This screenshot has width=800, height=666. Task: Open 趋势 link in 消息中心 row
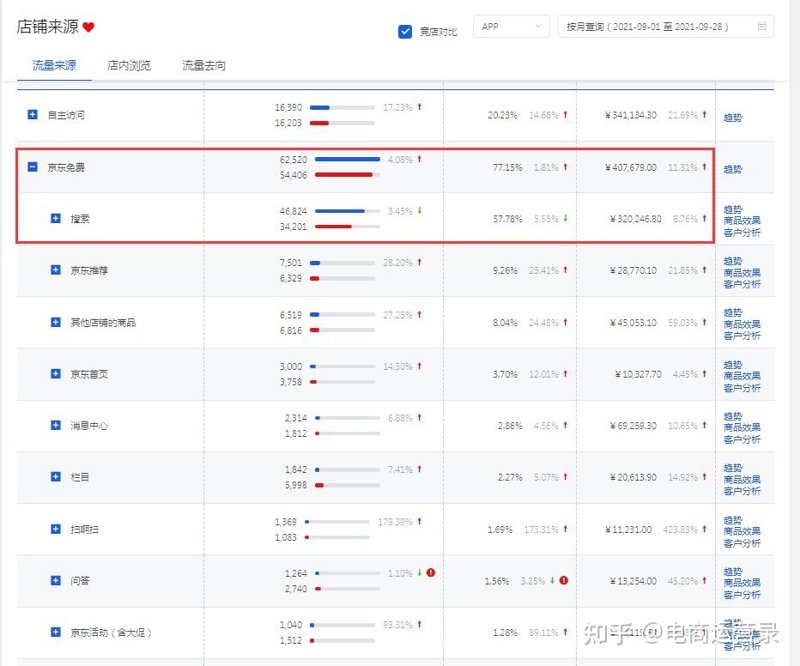(x=733, y=416)
